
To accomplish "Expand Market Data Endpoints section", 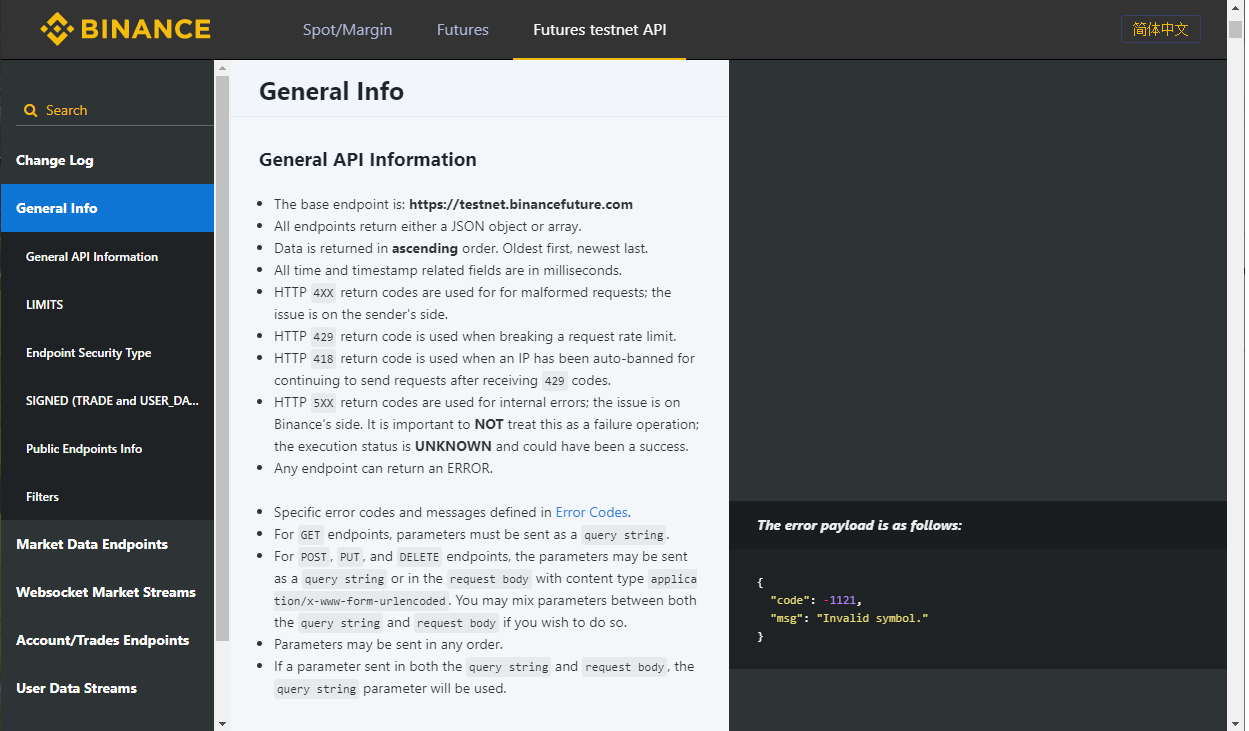I will 92,544.
